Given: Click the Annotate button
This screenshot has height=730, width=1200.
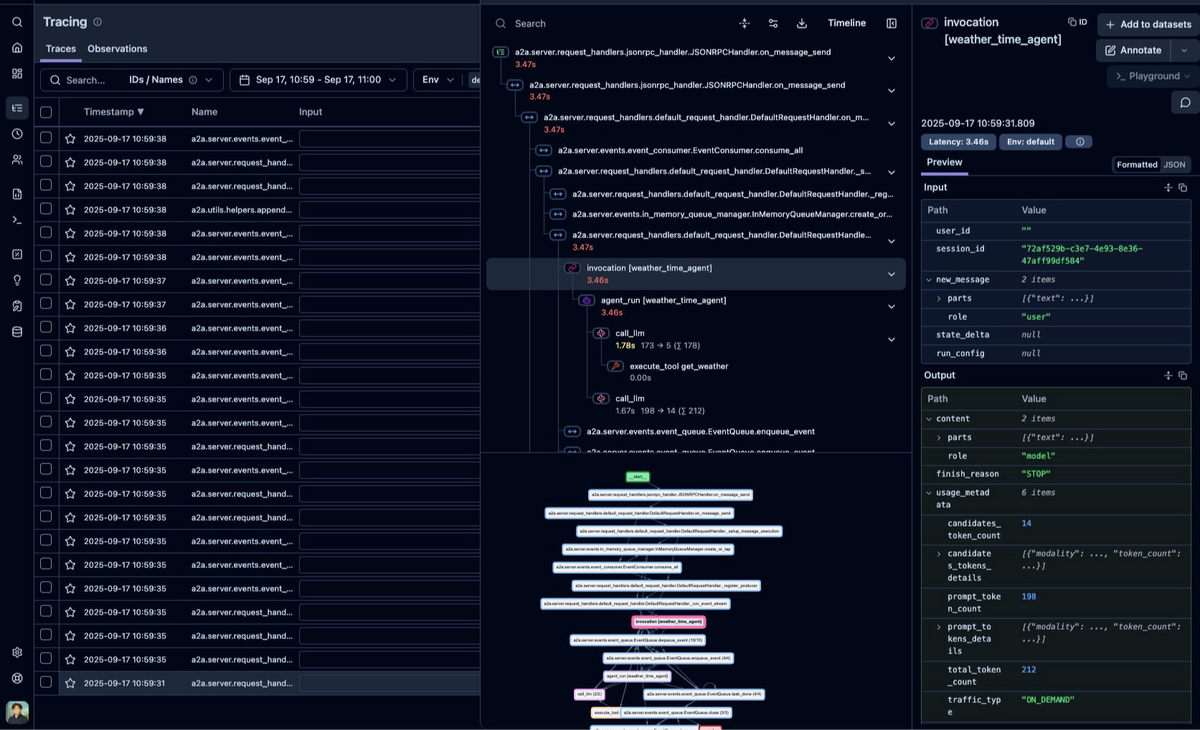Looking at the screenshot, I should pos(1134,50).
